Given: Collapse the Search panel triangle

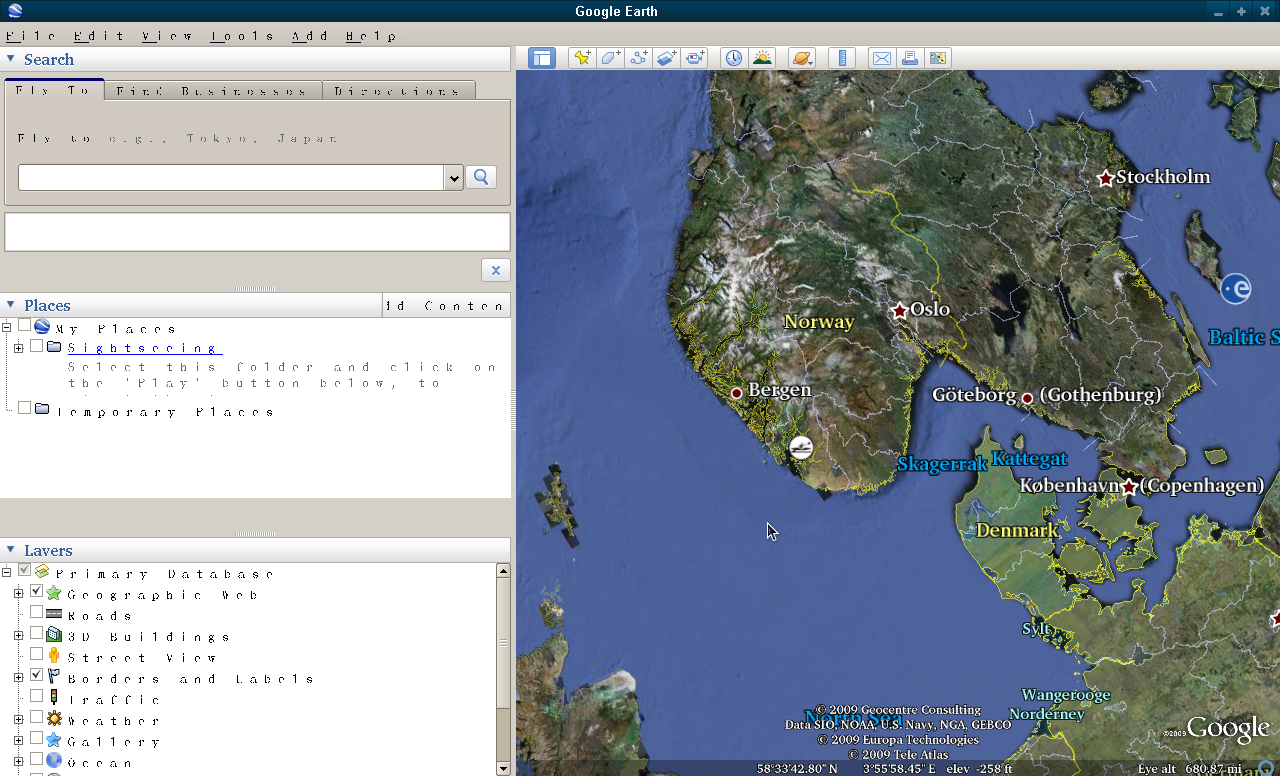Looking at the screenshot, I should (x=11, y=59).
